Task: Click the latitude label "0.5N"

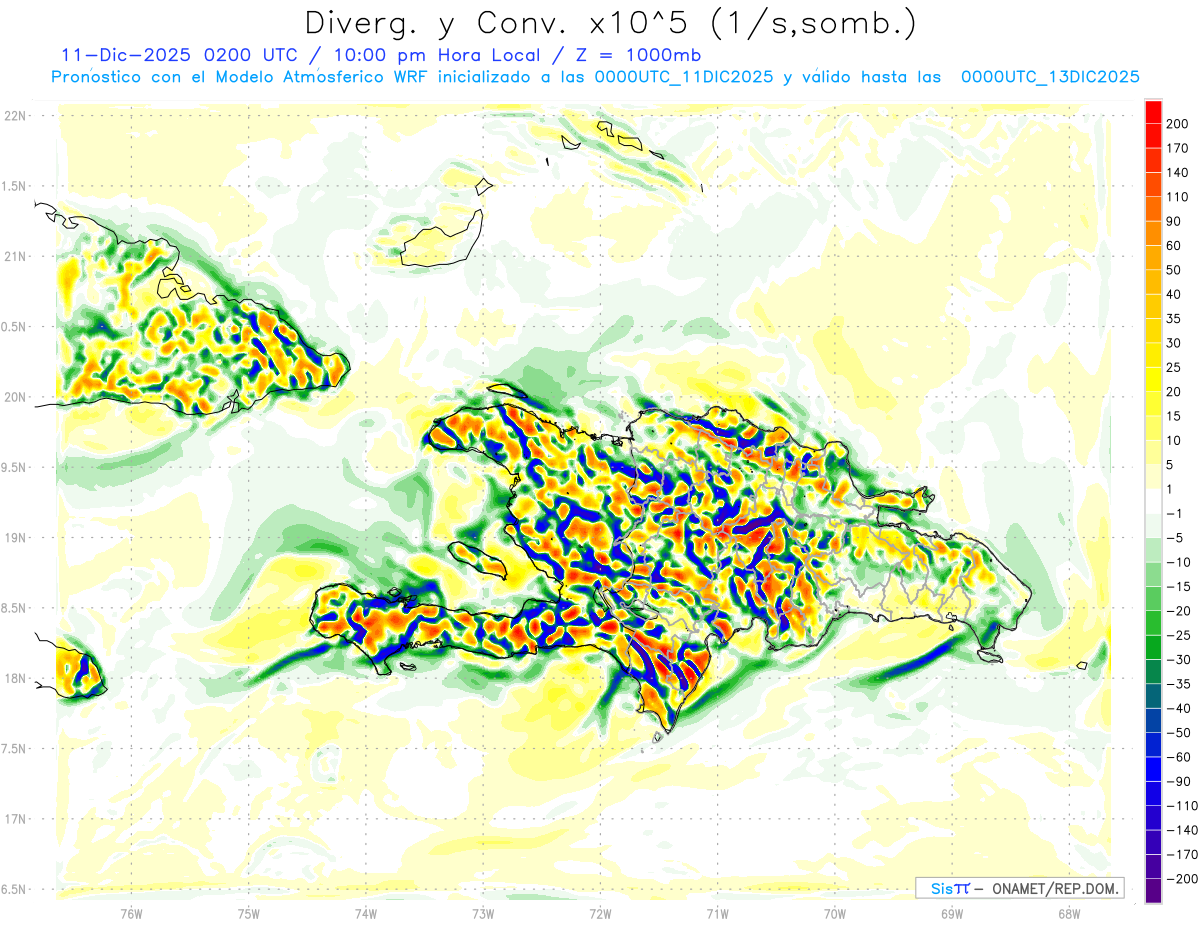Action: 14,327
